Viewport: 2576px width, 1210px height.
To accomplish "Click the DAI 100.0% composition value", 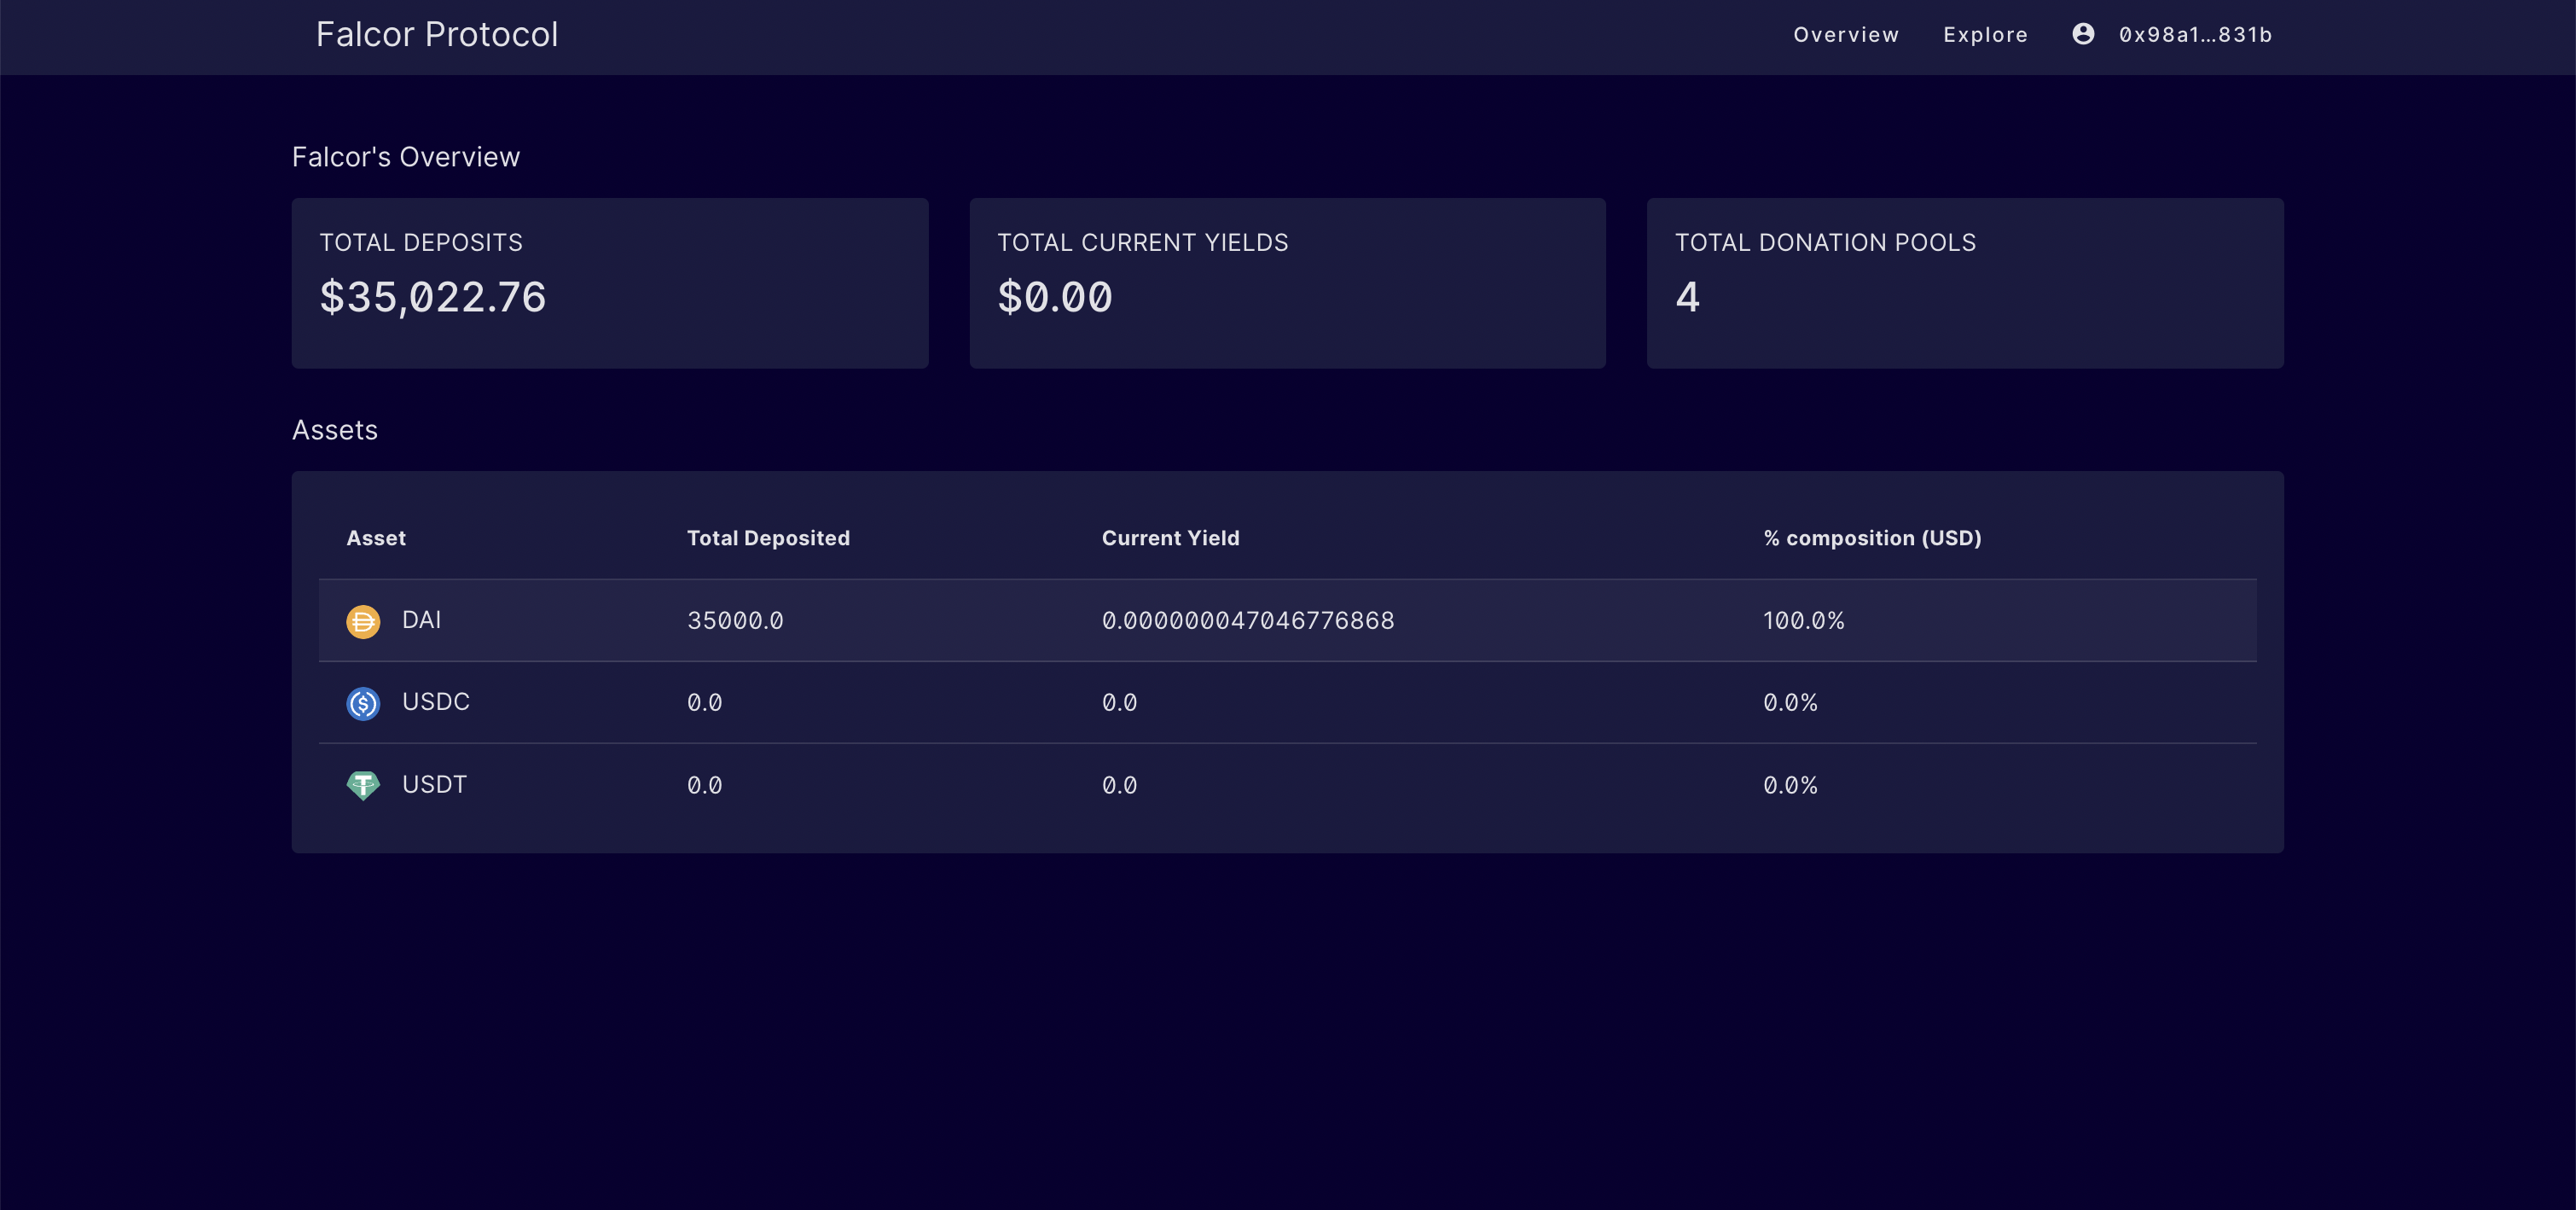I will pos(1803,621).
